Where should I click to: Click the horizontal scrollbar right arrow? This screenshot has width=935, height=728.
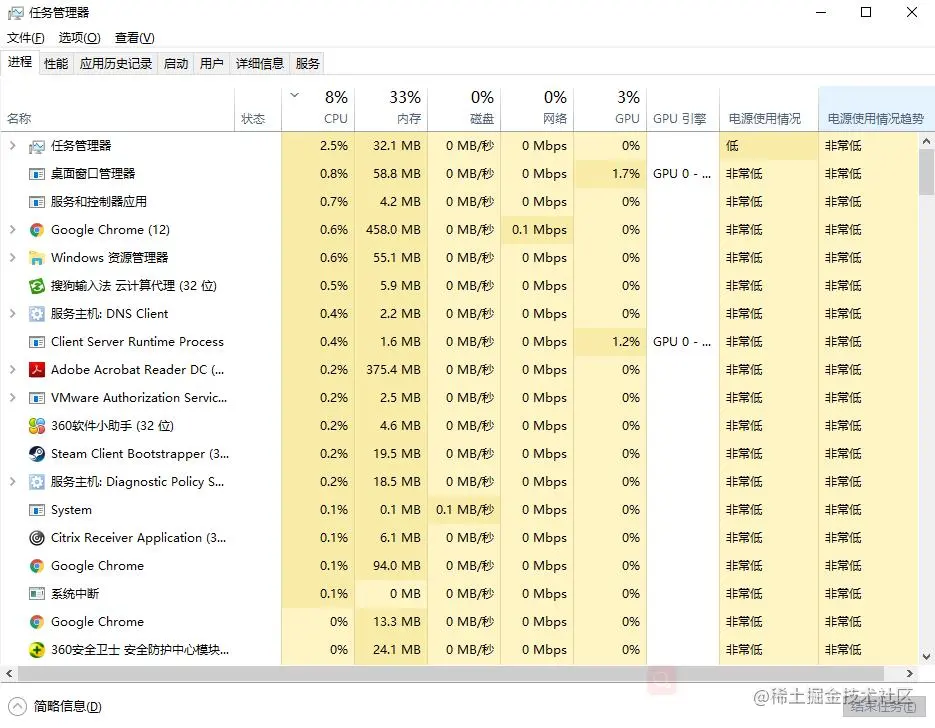pyautogui.click(x=909, y=674)
